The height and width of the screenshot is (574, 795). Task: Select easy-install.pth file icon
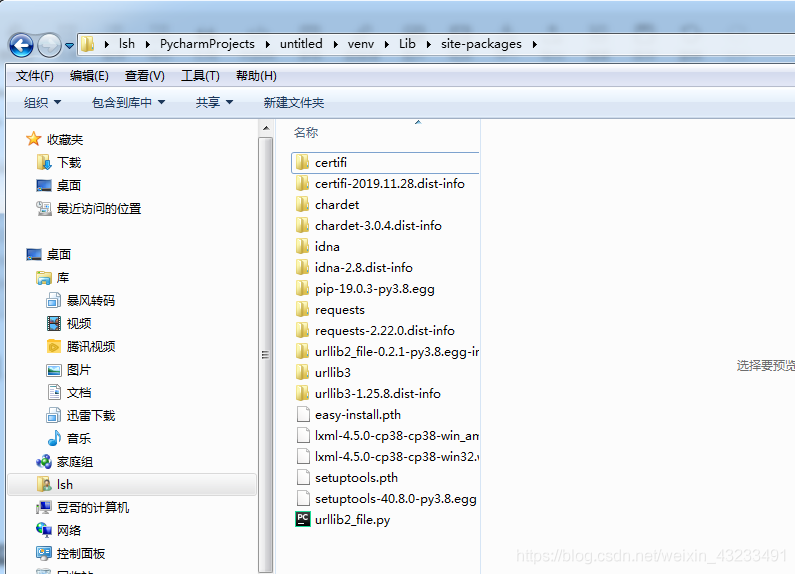point(303,415)
